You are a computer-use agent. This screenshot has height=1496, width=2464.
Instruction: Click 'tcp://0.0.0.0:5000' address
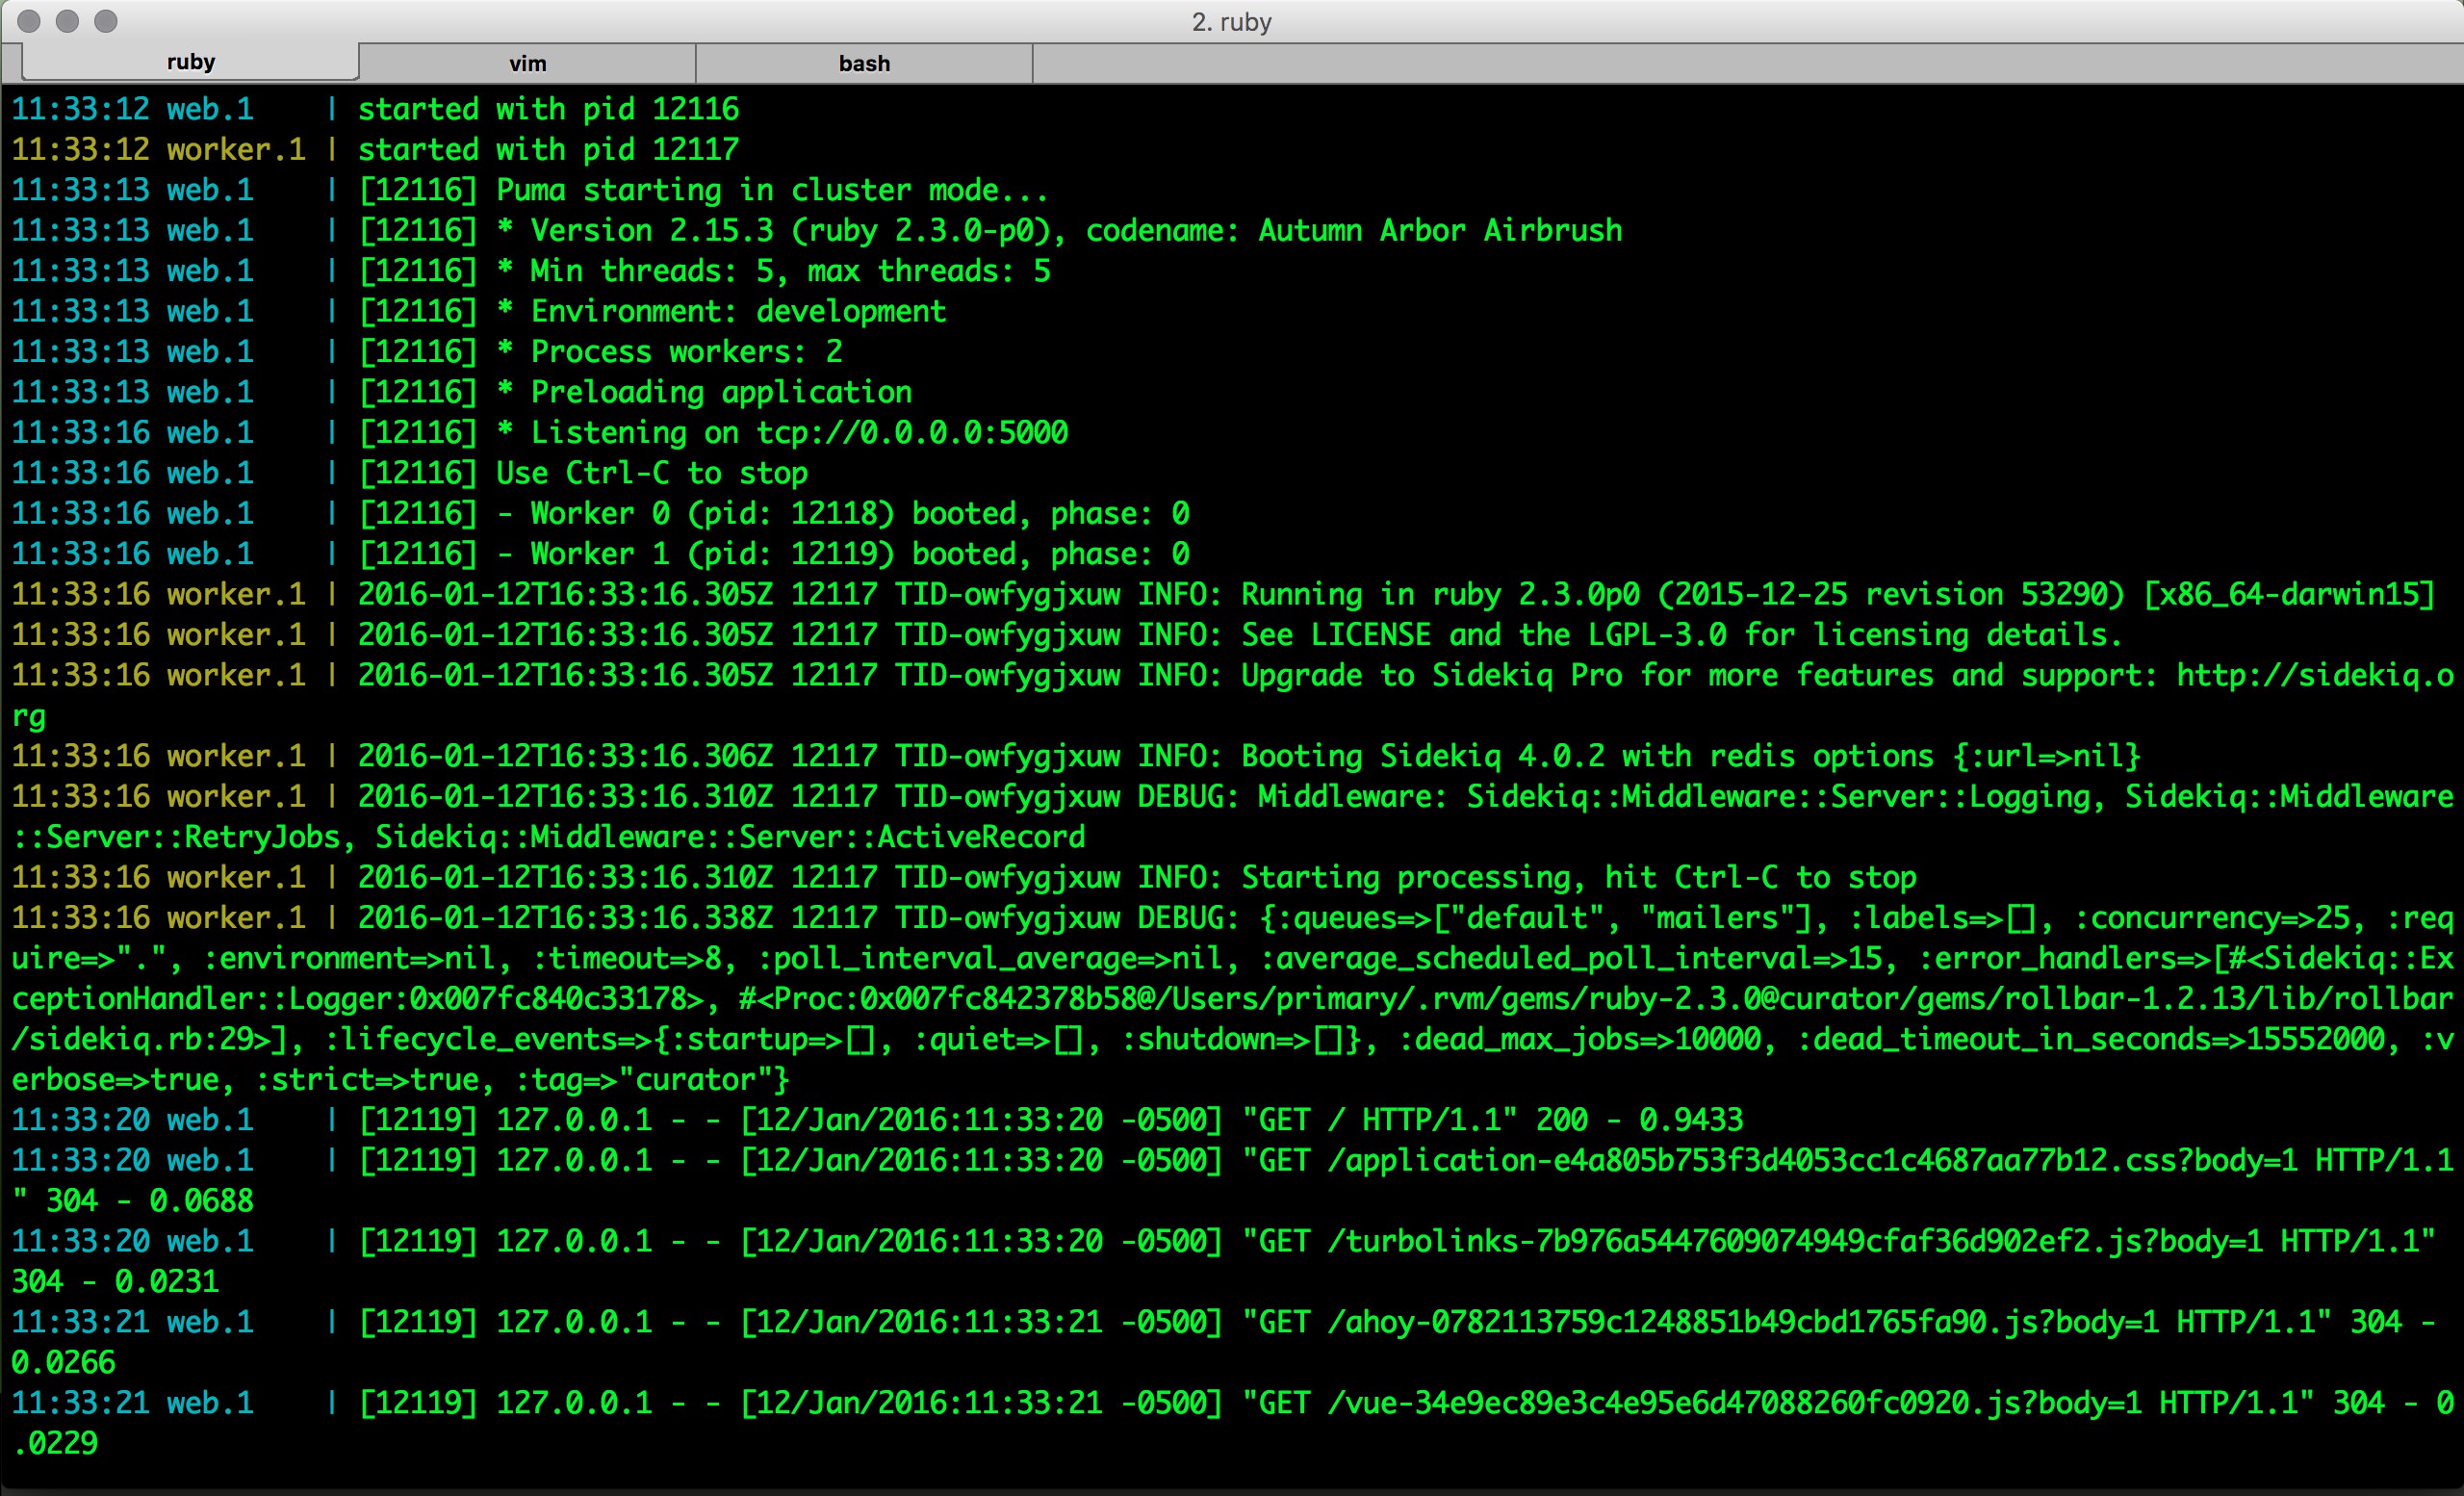(912, 432)
